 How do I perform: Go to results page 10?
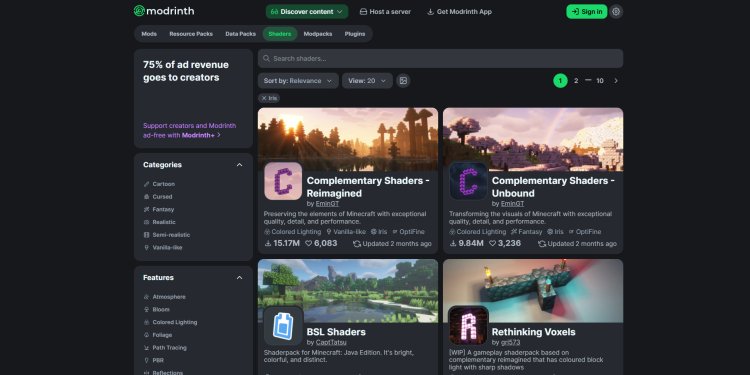(x=600, y=81)
